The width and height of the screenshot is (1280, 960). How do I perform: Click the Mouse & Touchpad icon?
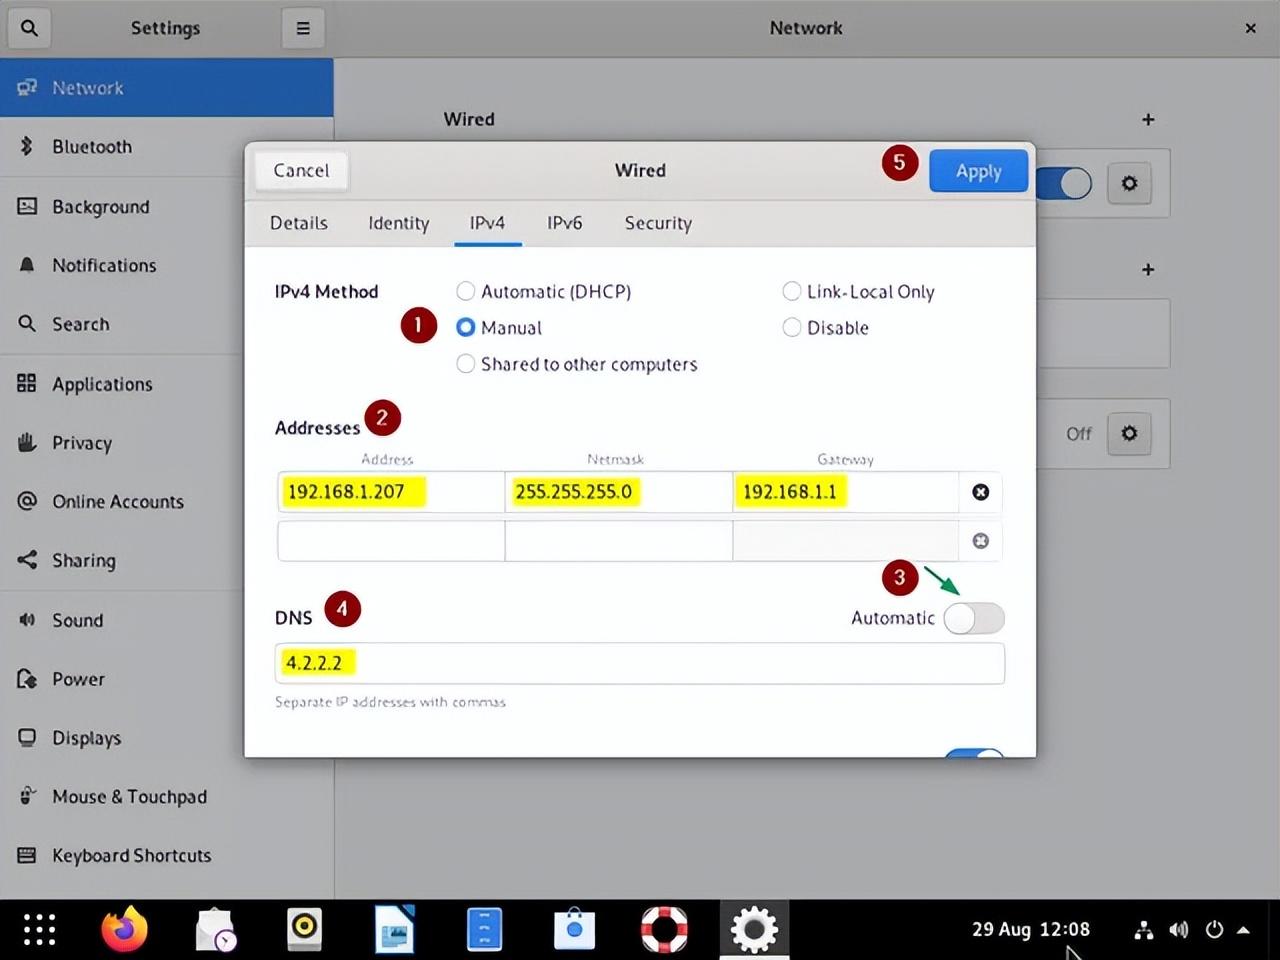27,796
